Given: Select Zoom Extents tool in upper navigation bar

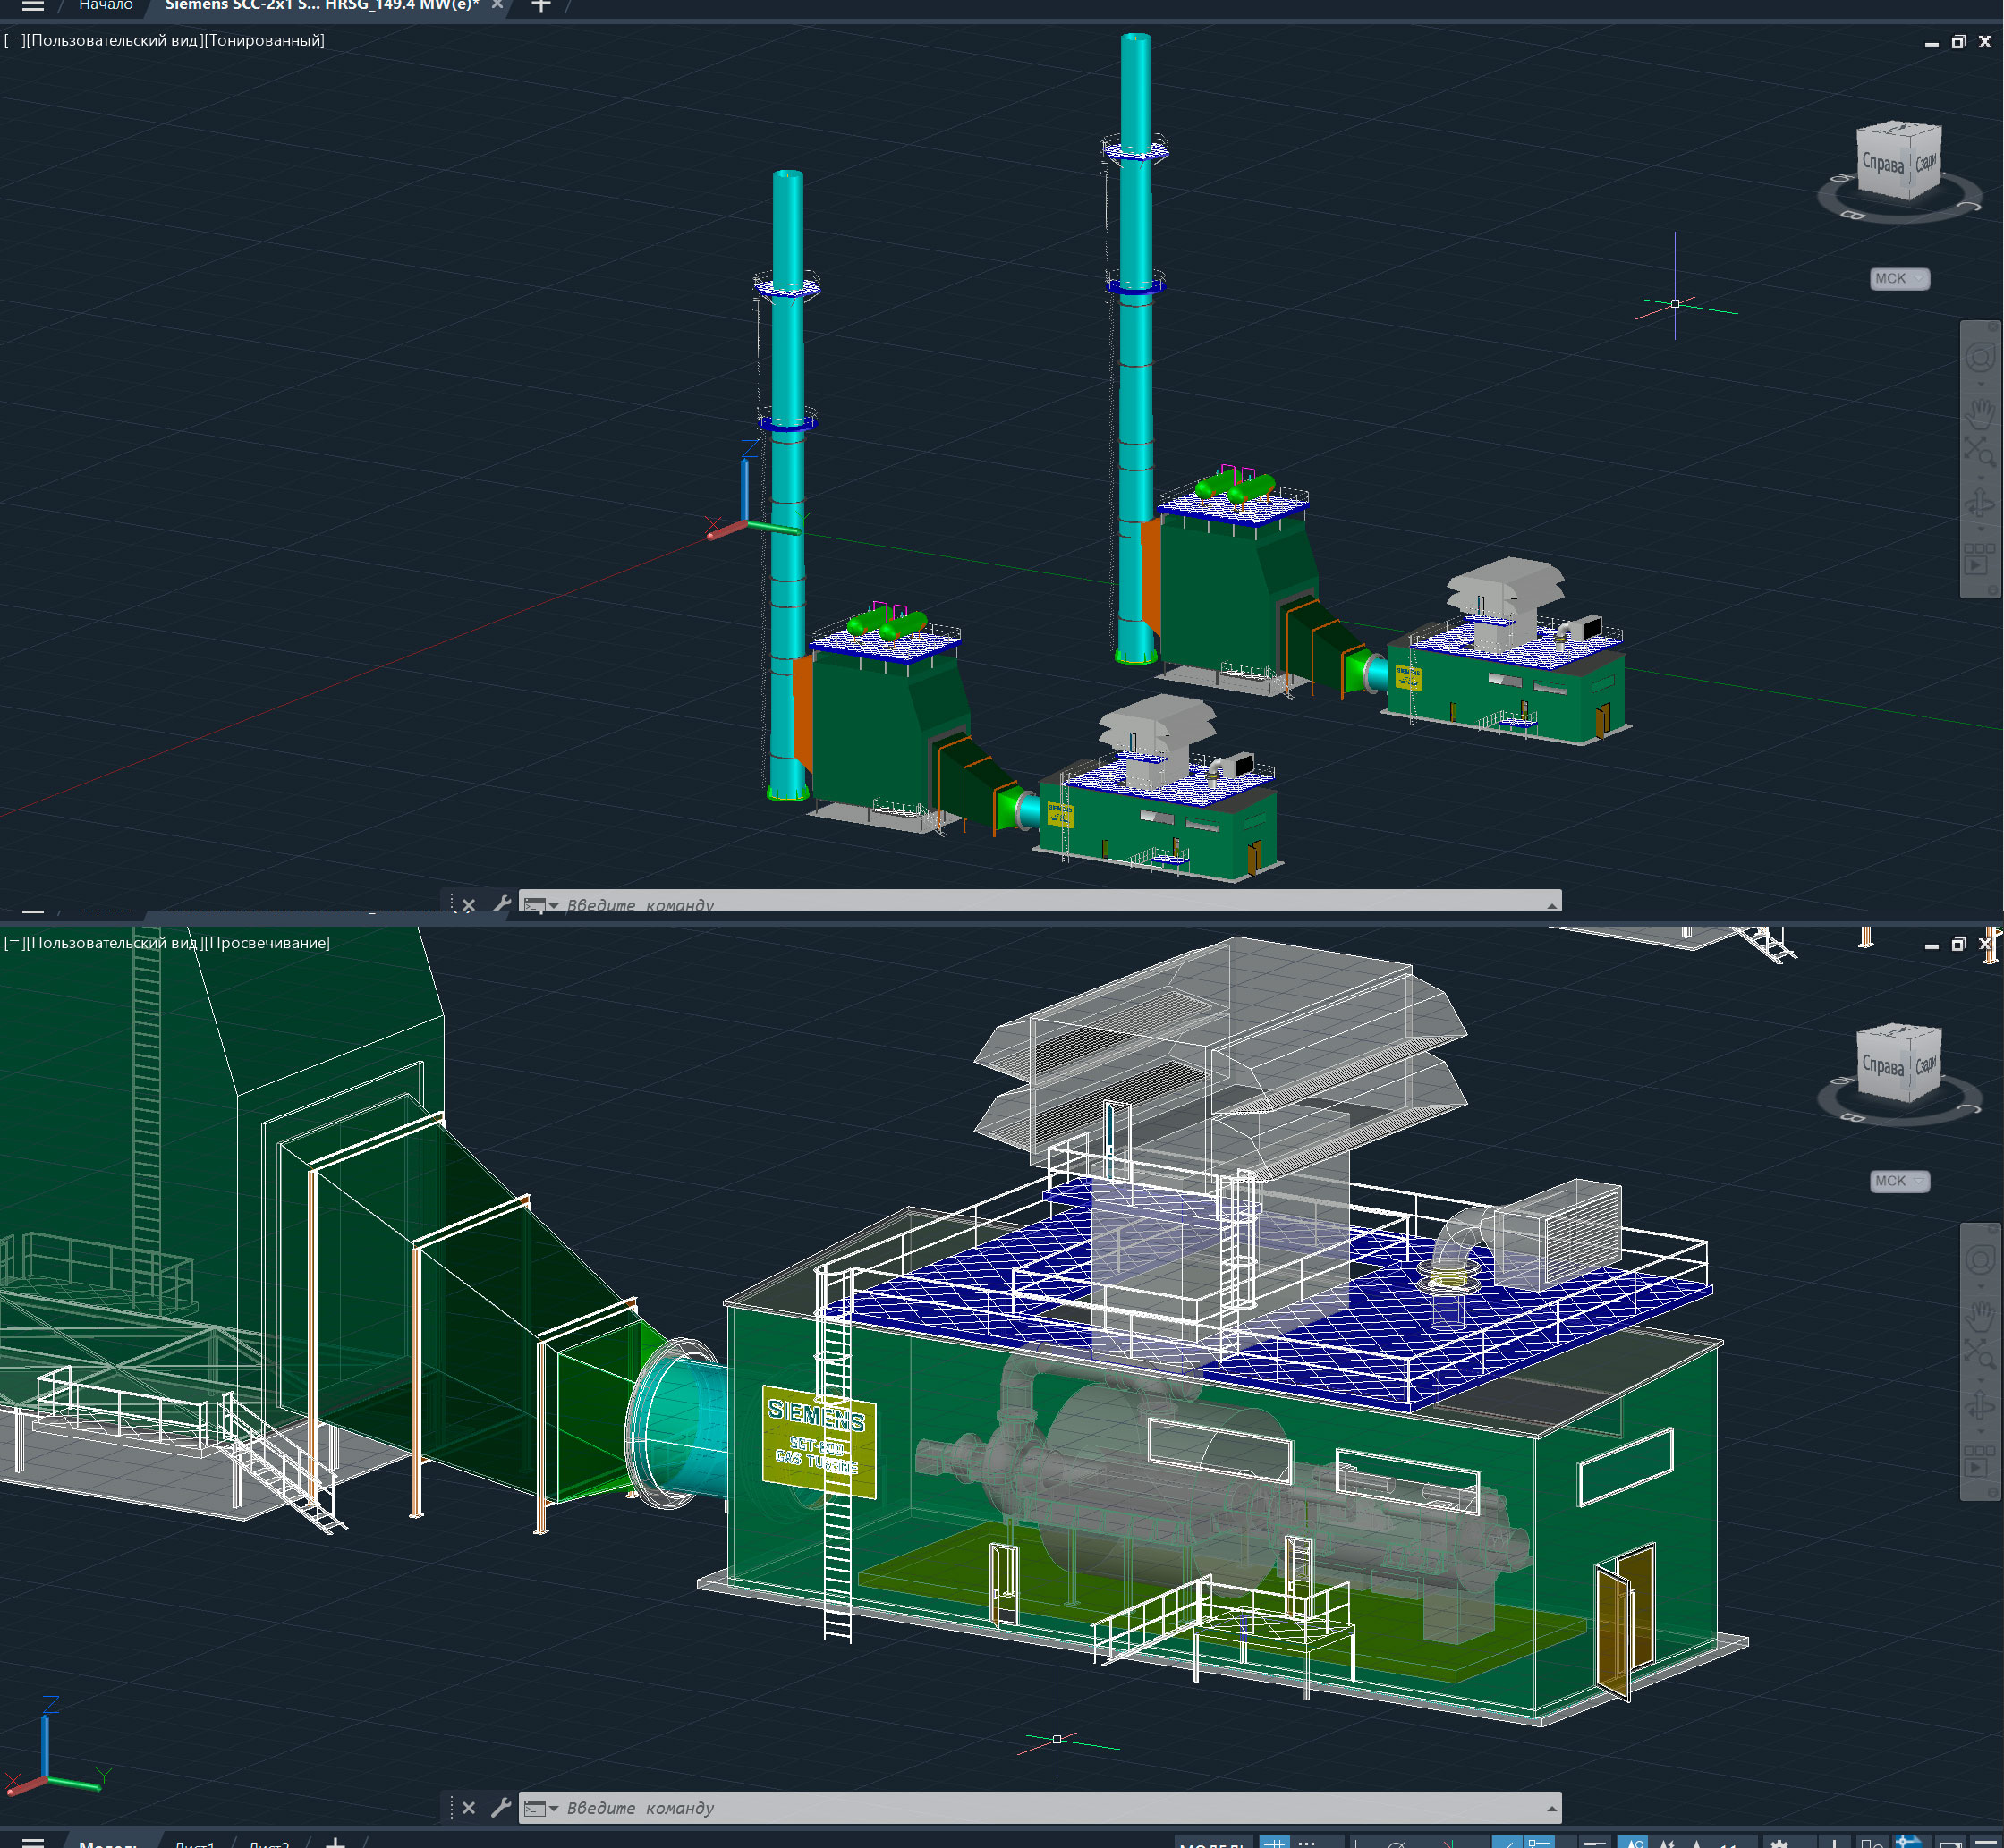Looking at the screenshot, I should [x=1979, y=452].
